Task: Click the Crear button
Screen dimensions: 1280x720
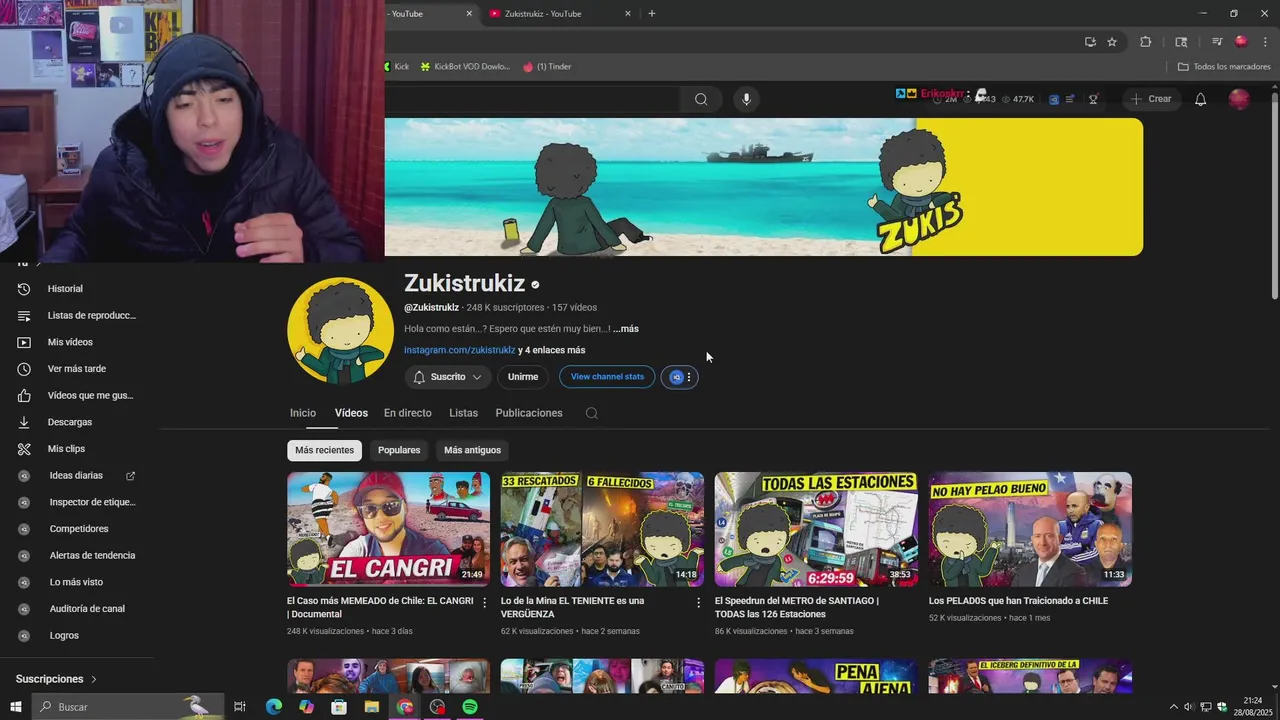Action: (1150, 99)
